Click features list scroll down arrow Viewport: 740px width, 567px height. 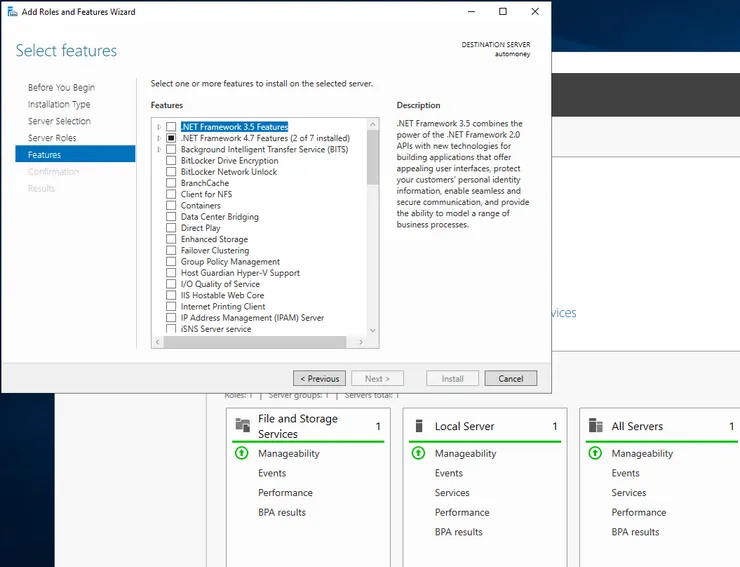[x=373, y=330]
